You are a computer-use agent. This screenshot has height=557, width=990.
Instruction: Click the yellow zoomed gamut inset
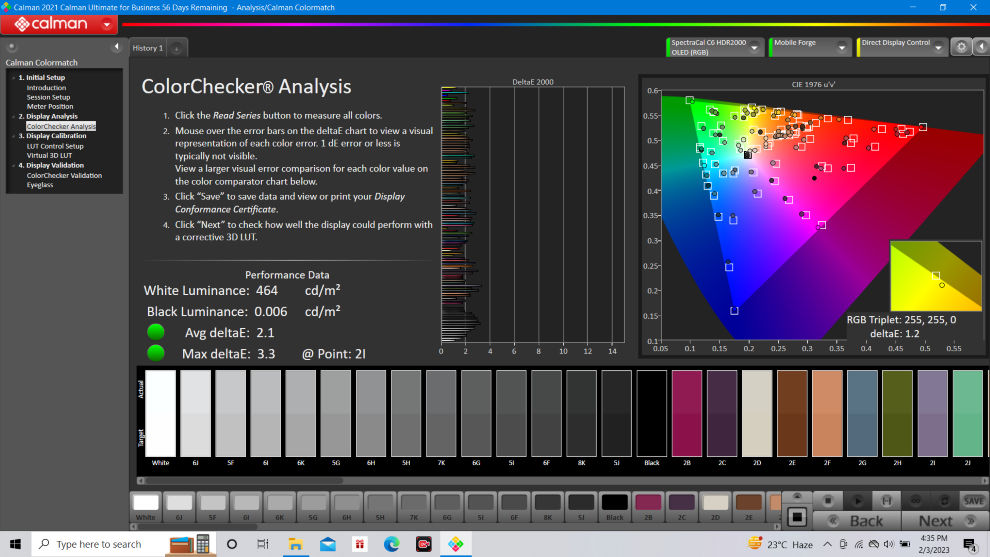coord(936,276)
